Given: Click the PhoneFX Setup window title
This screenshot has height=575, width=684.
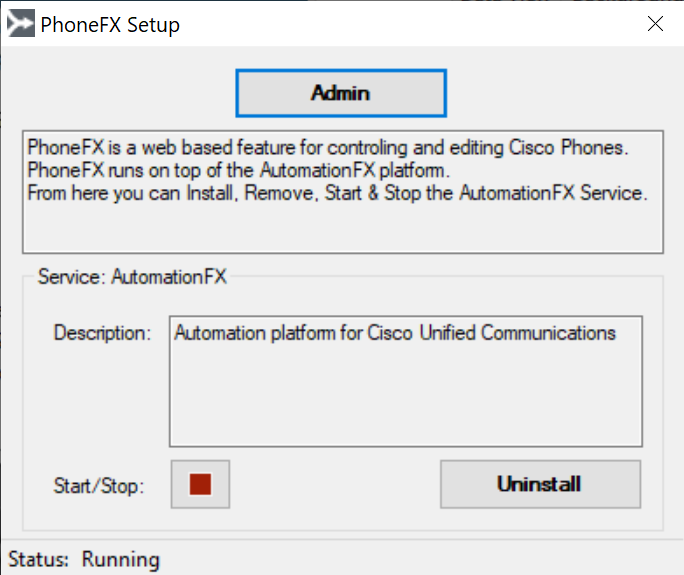Looking at the screenshot, I should pyautogui.click(x=110, y=24).
